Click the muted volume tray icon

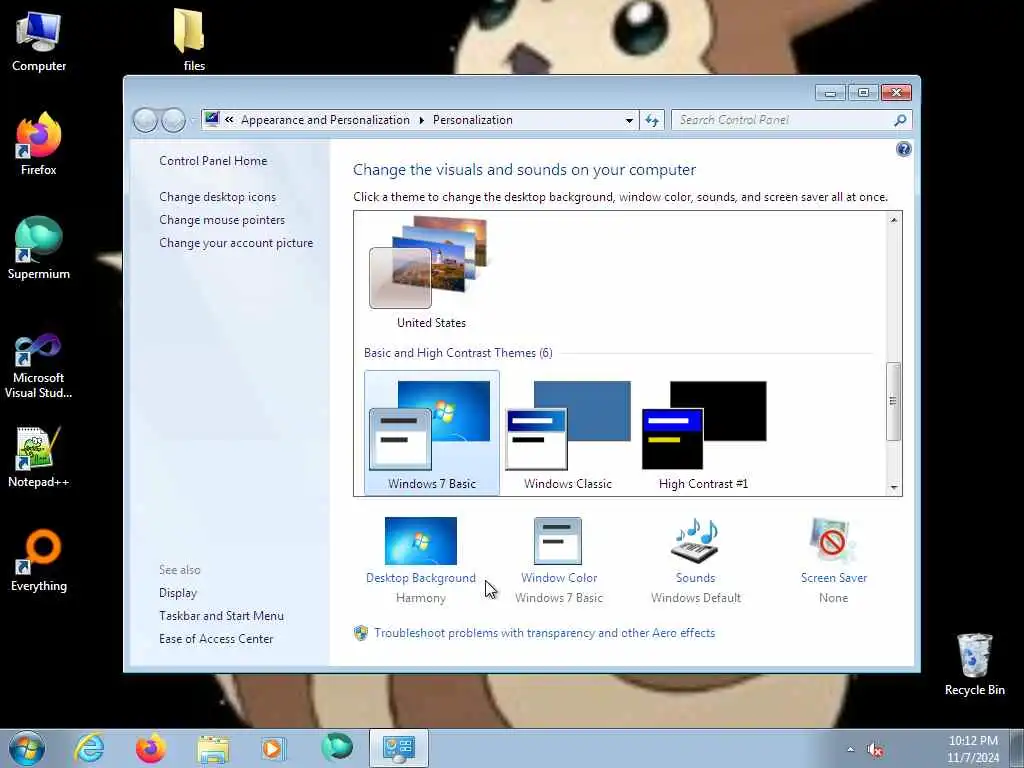(875, 750)
